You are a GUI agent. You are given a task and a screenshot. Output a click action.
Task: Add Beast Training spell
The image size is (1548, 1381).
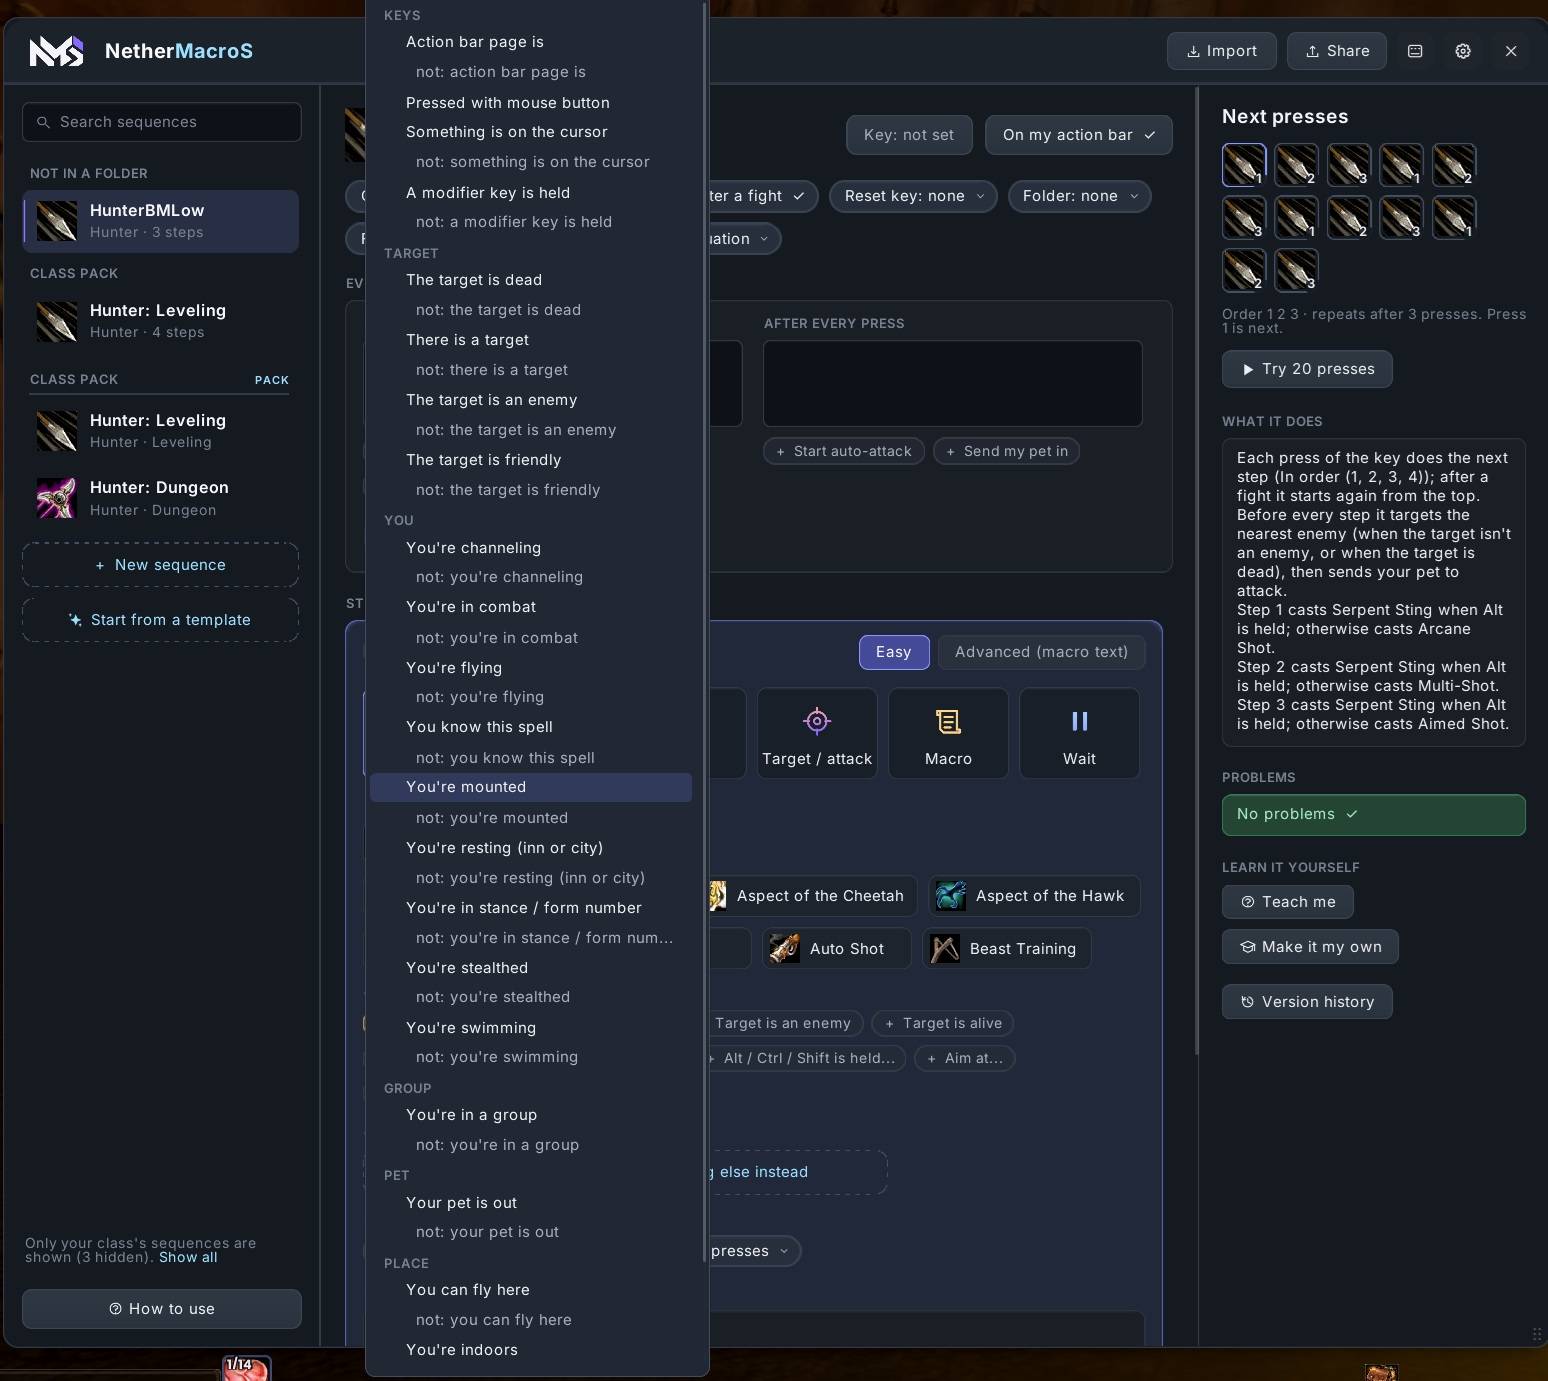coord(1006,949)
